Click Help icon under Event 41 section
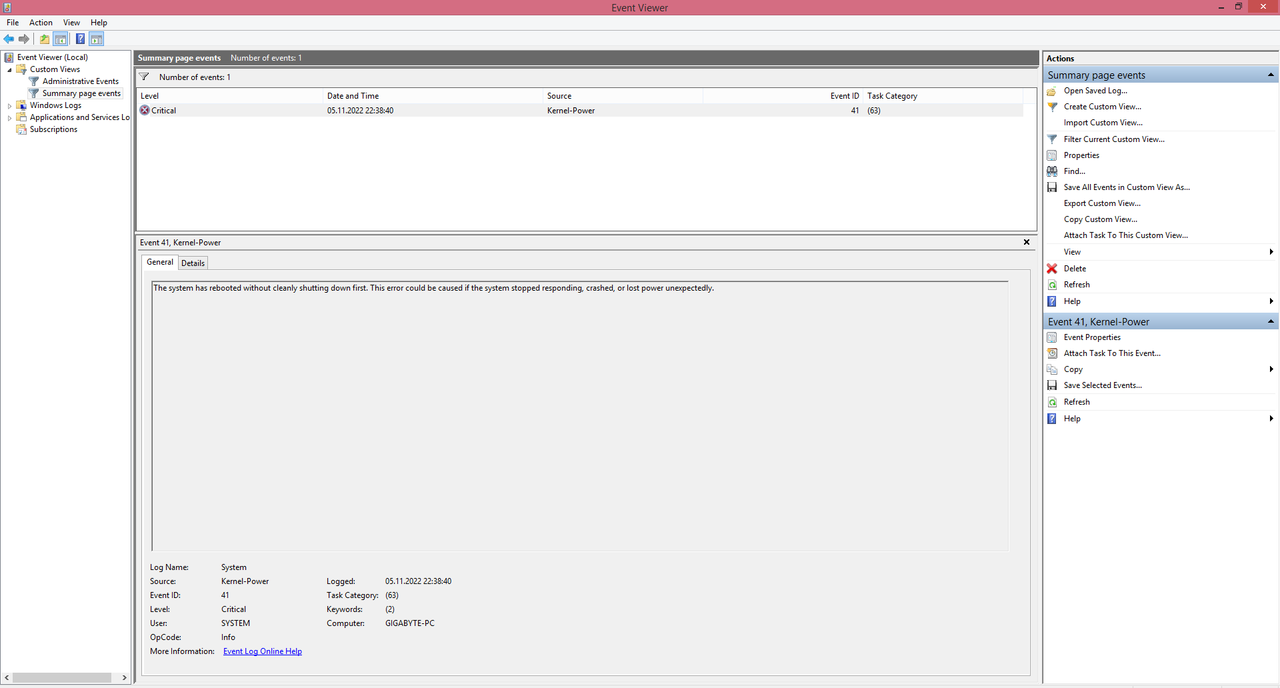The image size is (1280, 688). coord(1052,418)
